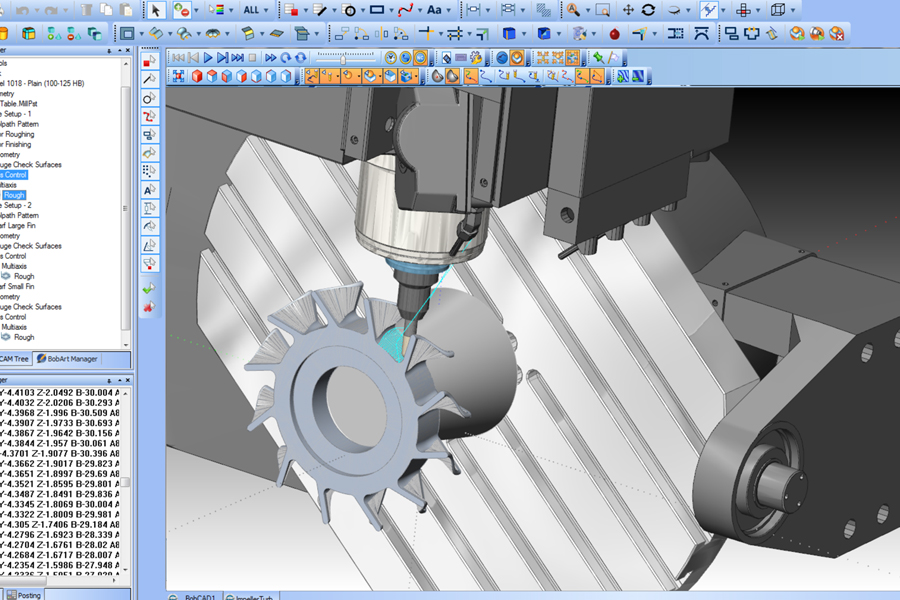This screenshot has height=600, width=900.
Task: Select the Table.MillPst tree item
Action: click(x=18, y=104)
